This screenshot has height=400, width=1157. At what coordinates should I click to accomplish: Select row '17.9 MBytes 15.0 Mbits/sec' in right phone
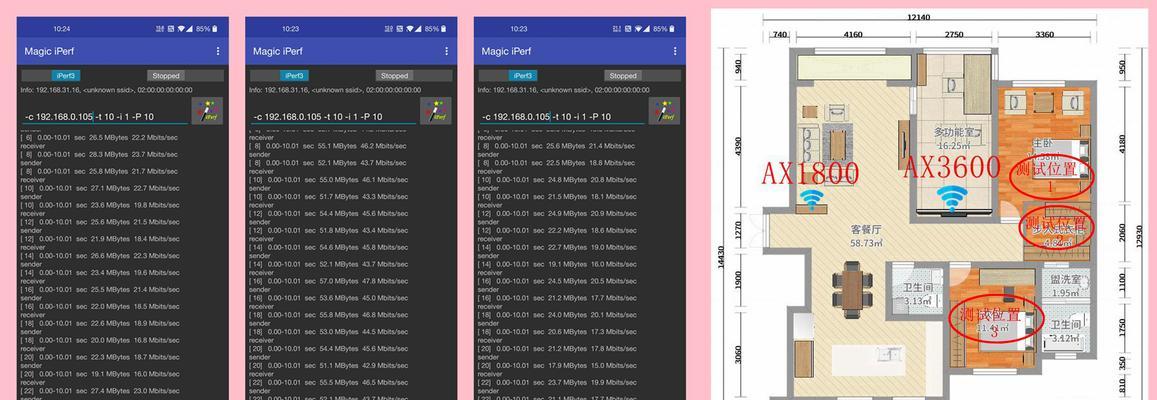tap(558, 365)
